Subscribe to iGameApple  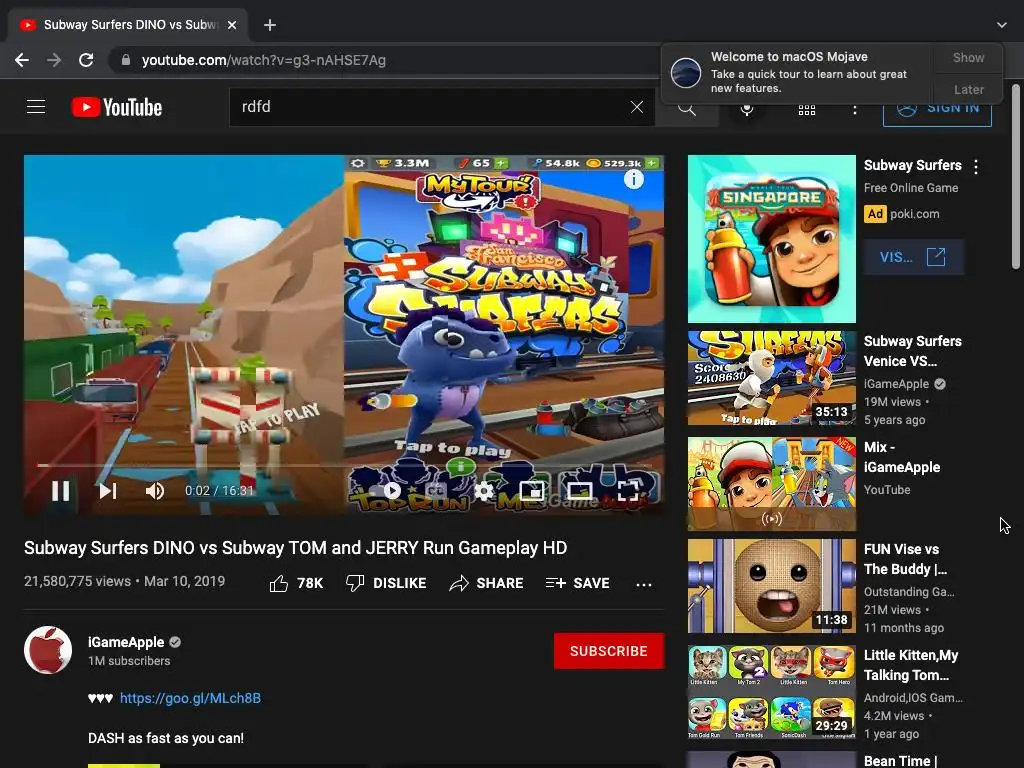coord(609,651)
